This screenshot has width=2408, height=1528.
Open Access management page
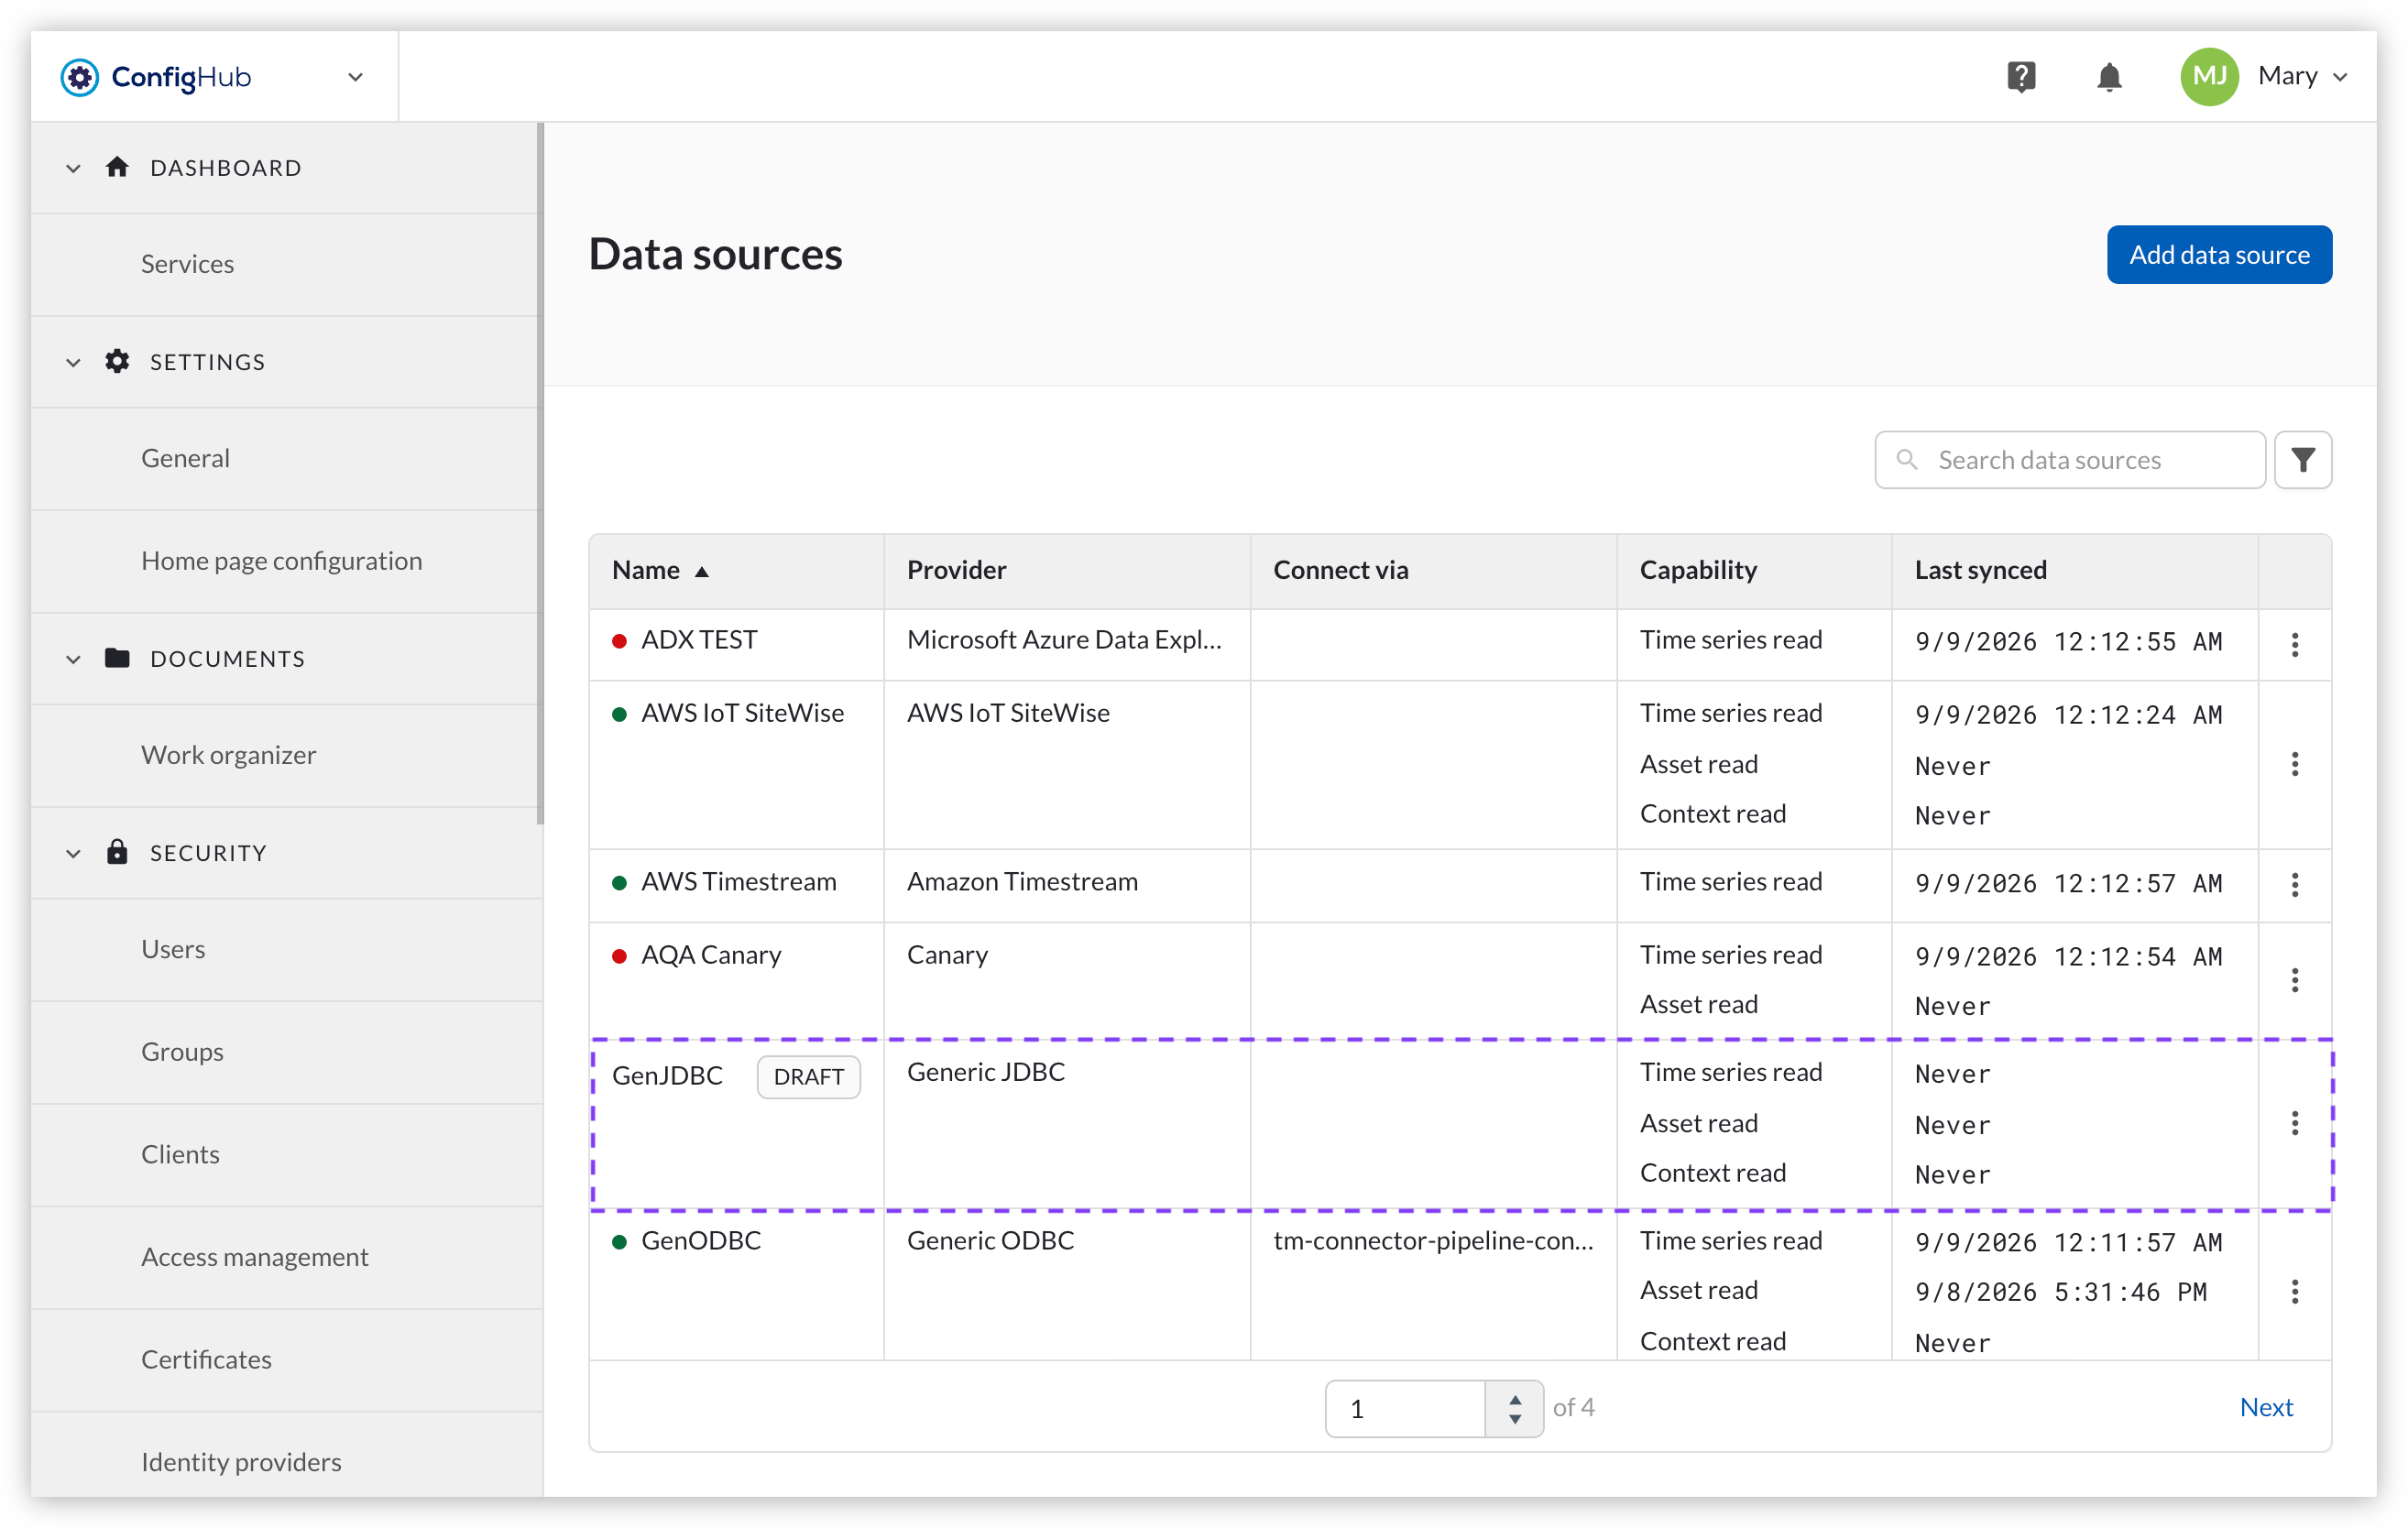pyautogui.click(x=254, y=1257)
